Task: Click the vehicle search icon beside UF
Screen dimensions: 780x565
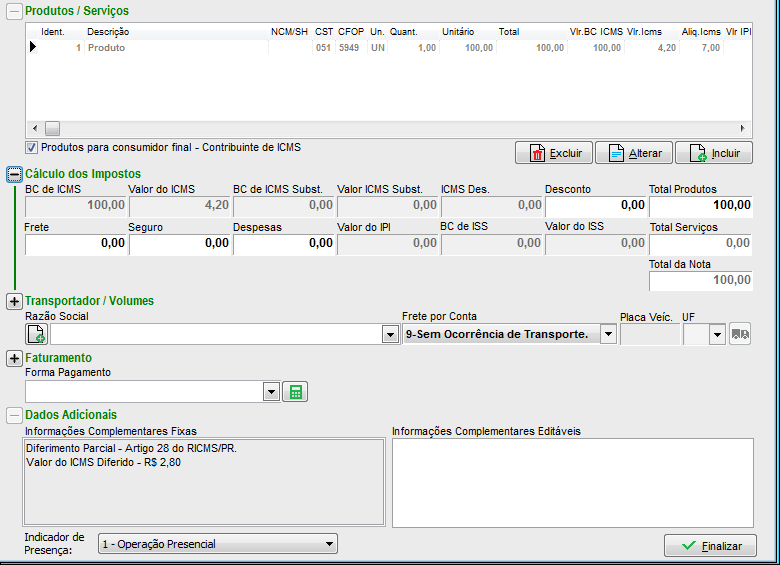Action: coord(741,335)
